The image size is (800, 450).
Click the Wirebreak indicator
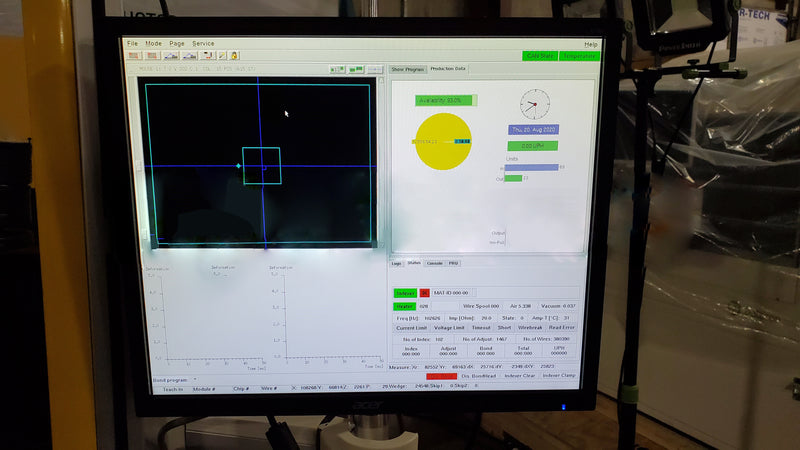tap(530, 328)
